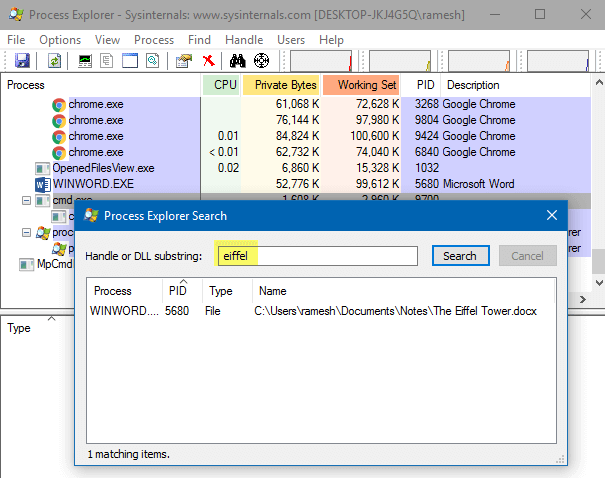Click the process list scroll down arrow

click(x=599, y=282)
